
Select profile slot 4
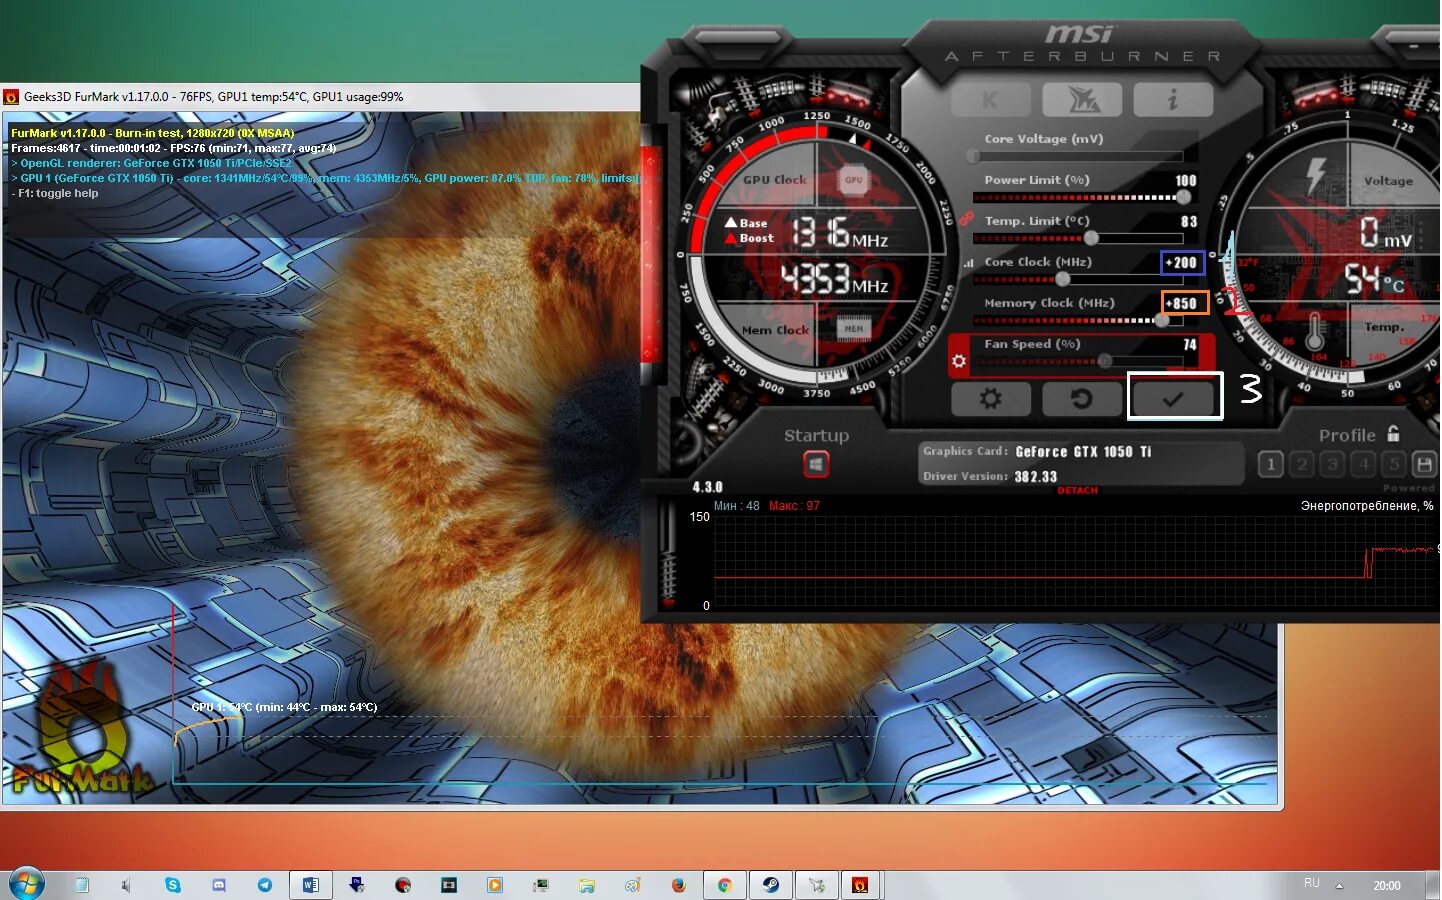point(1363,464)
